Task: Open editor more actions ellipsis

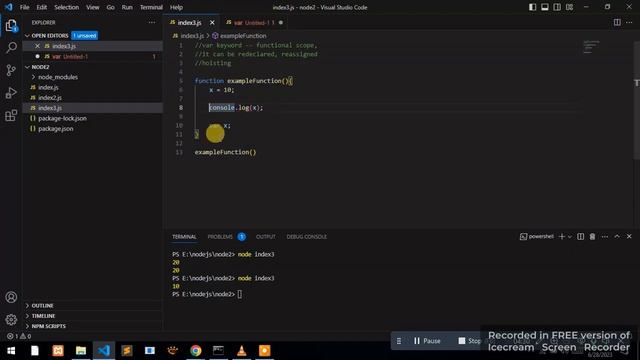Action: 629,22
